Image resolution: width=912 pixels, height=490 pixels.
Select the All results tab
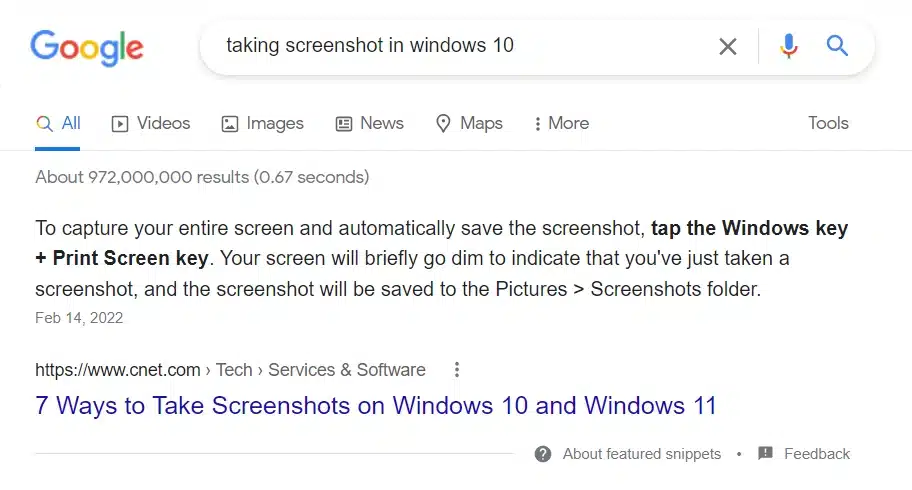pos(58,123)
